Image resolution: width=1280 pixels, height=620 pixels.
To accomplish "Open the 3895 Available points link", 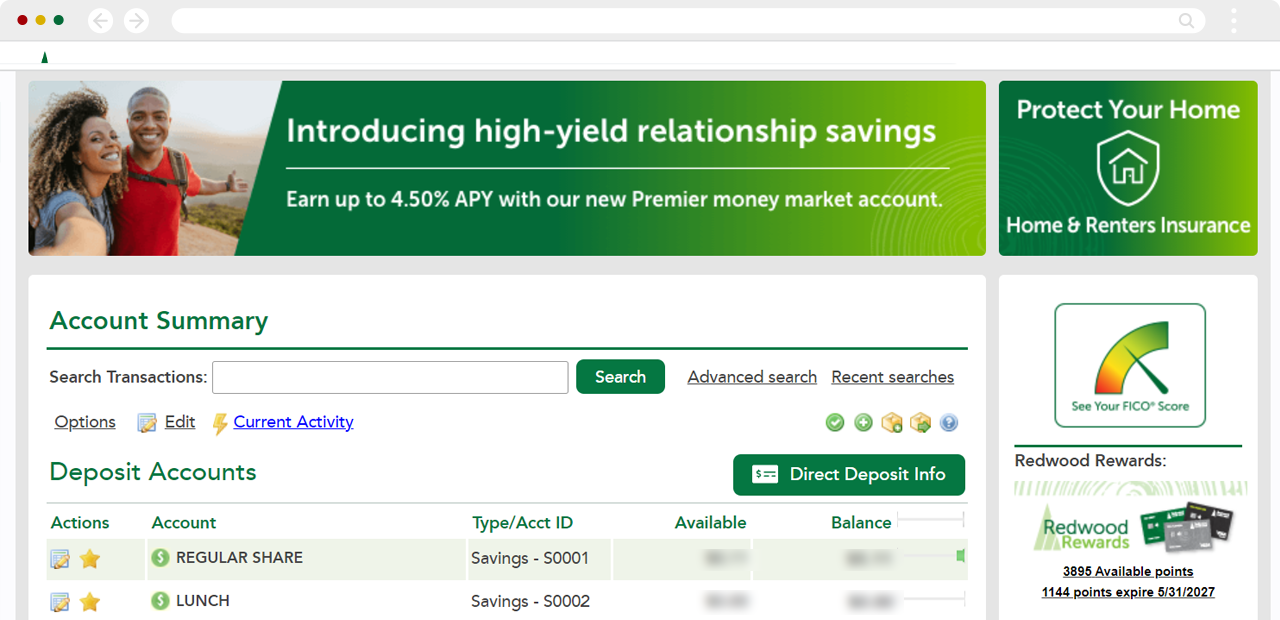I will point(1128,572).
